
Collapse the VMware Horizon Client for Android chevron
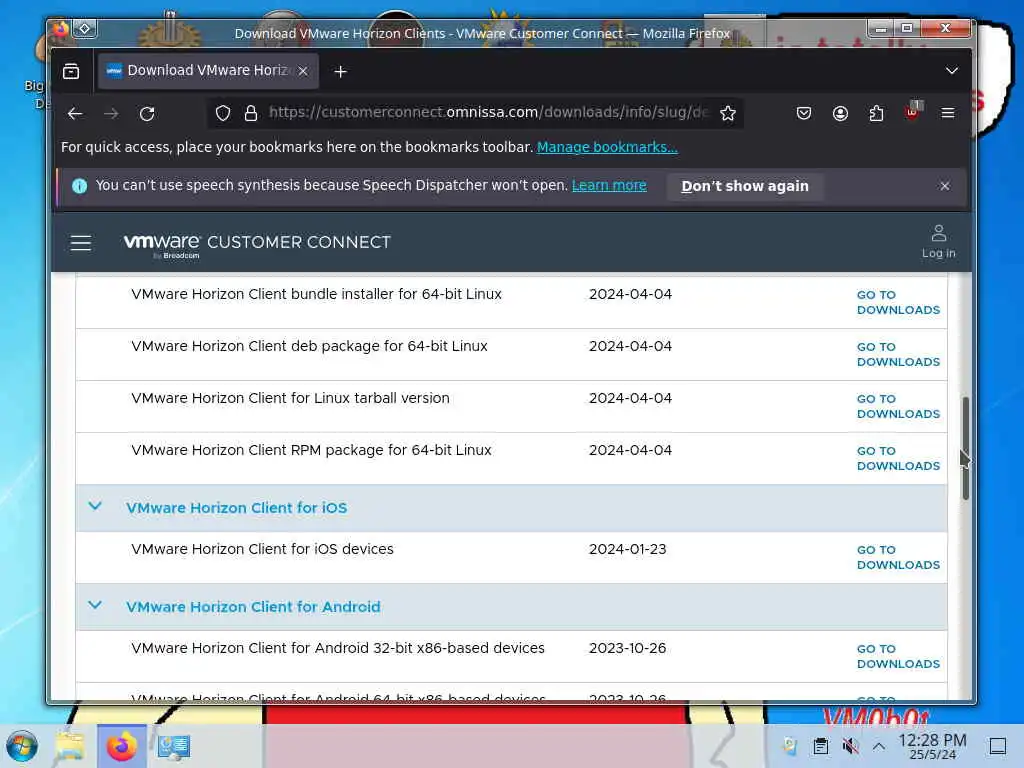click(x=95, y=605)
